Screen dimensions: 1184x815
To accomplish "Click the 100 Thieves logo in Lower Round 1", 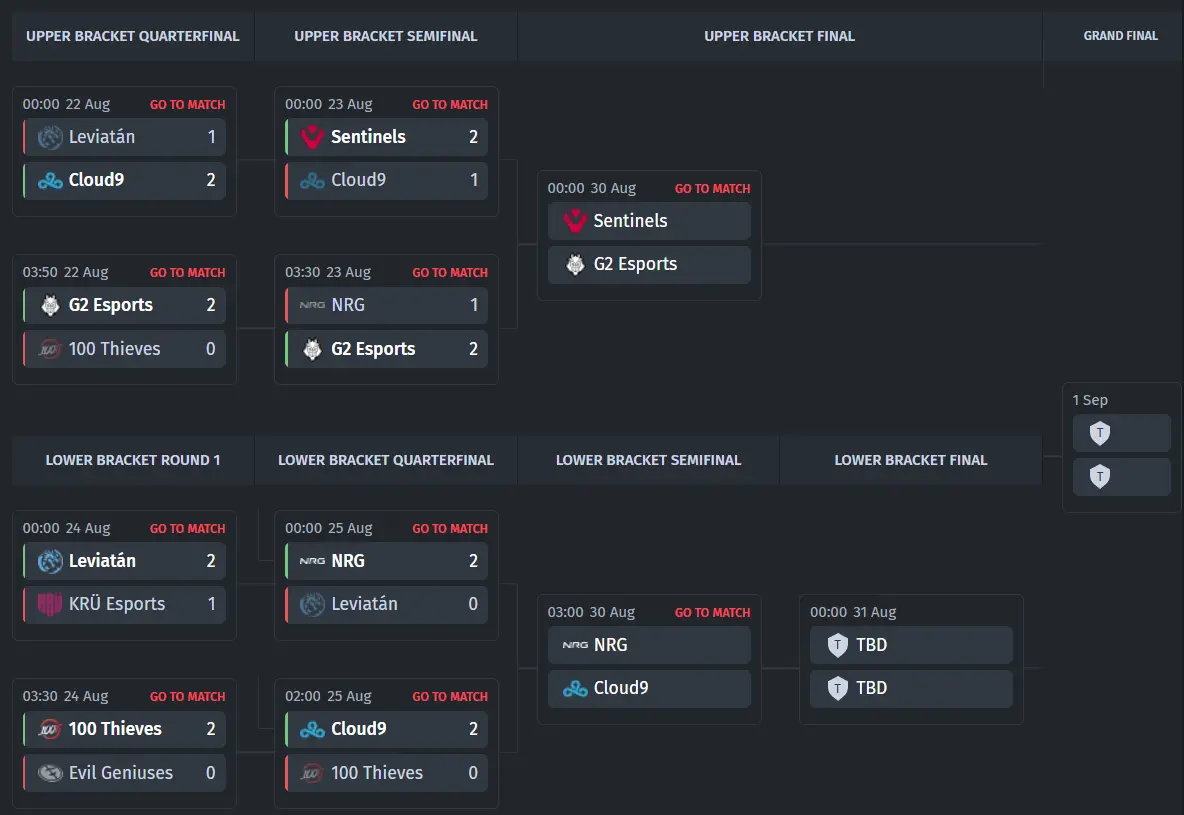I will point(50,729).
